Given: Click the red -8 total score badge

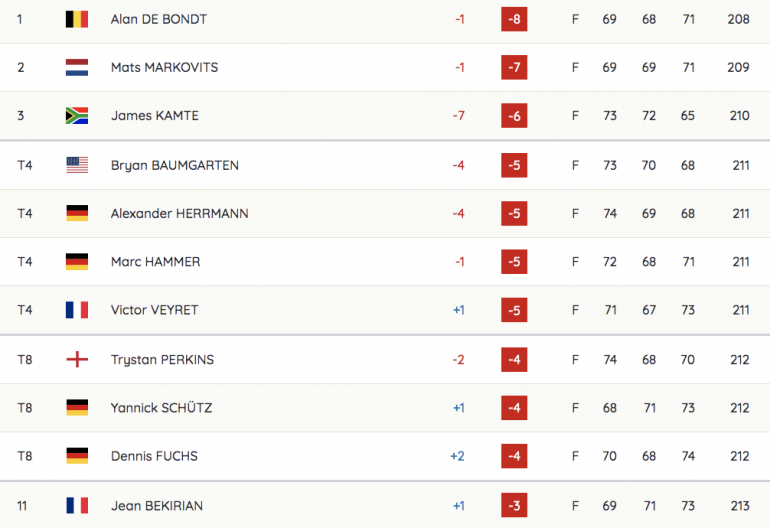Looking at the screenshot, I should (x=514, y=19).
